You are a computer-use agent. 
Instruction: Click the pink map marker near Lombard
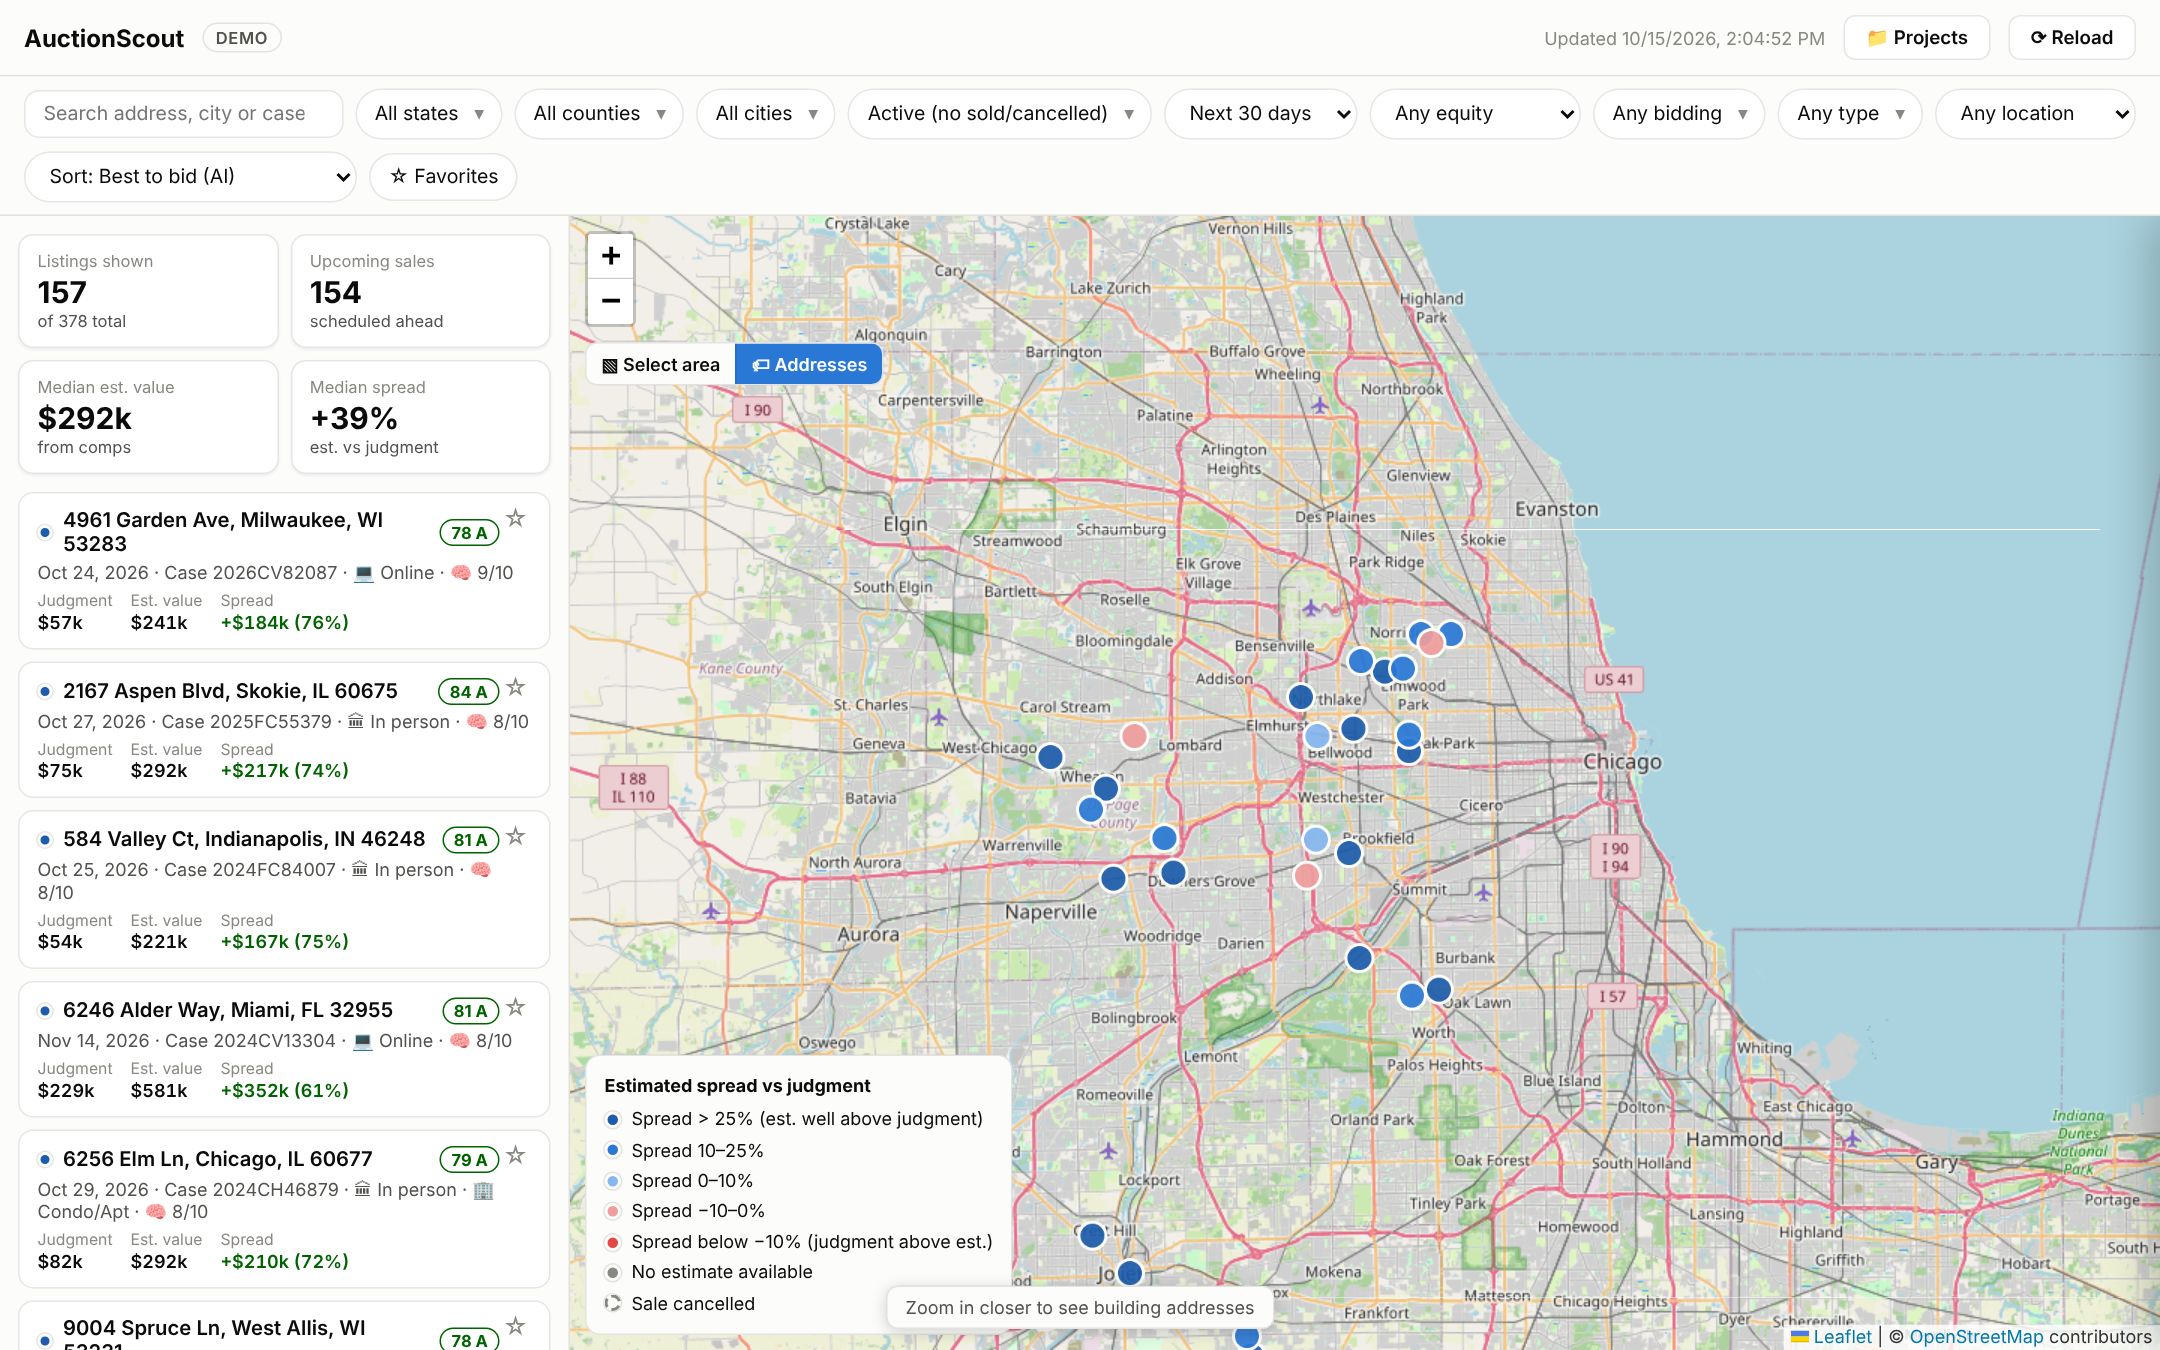click(x=1133, y=736)
